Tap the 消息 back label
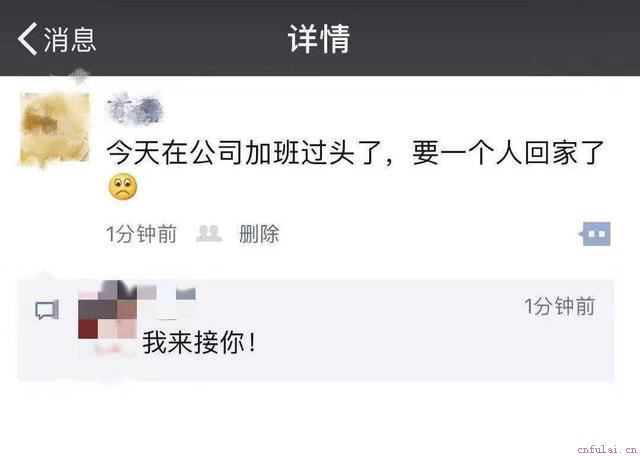This screenshot has width=640, height=456. pyautogui.click(x=70, y=40)
